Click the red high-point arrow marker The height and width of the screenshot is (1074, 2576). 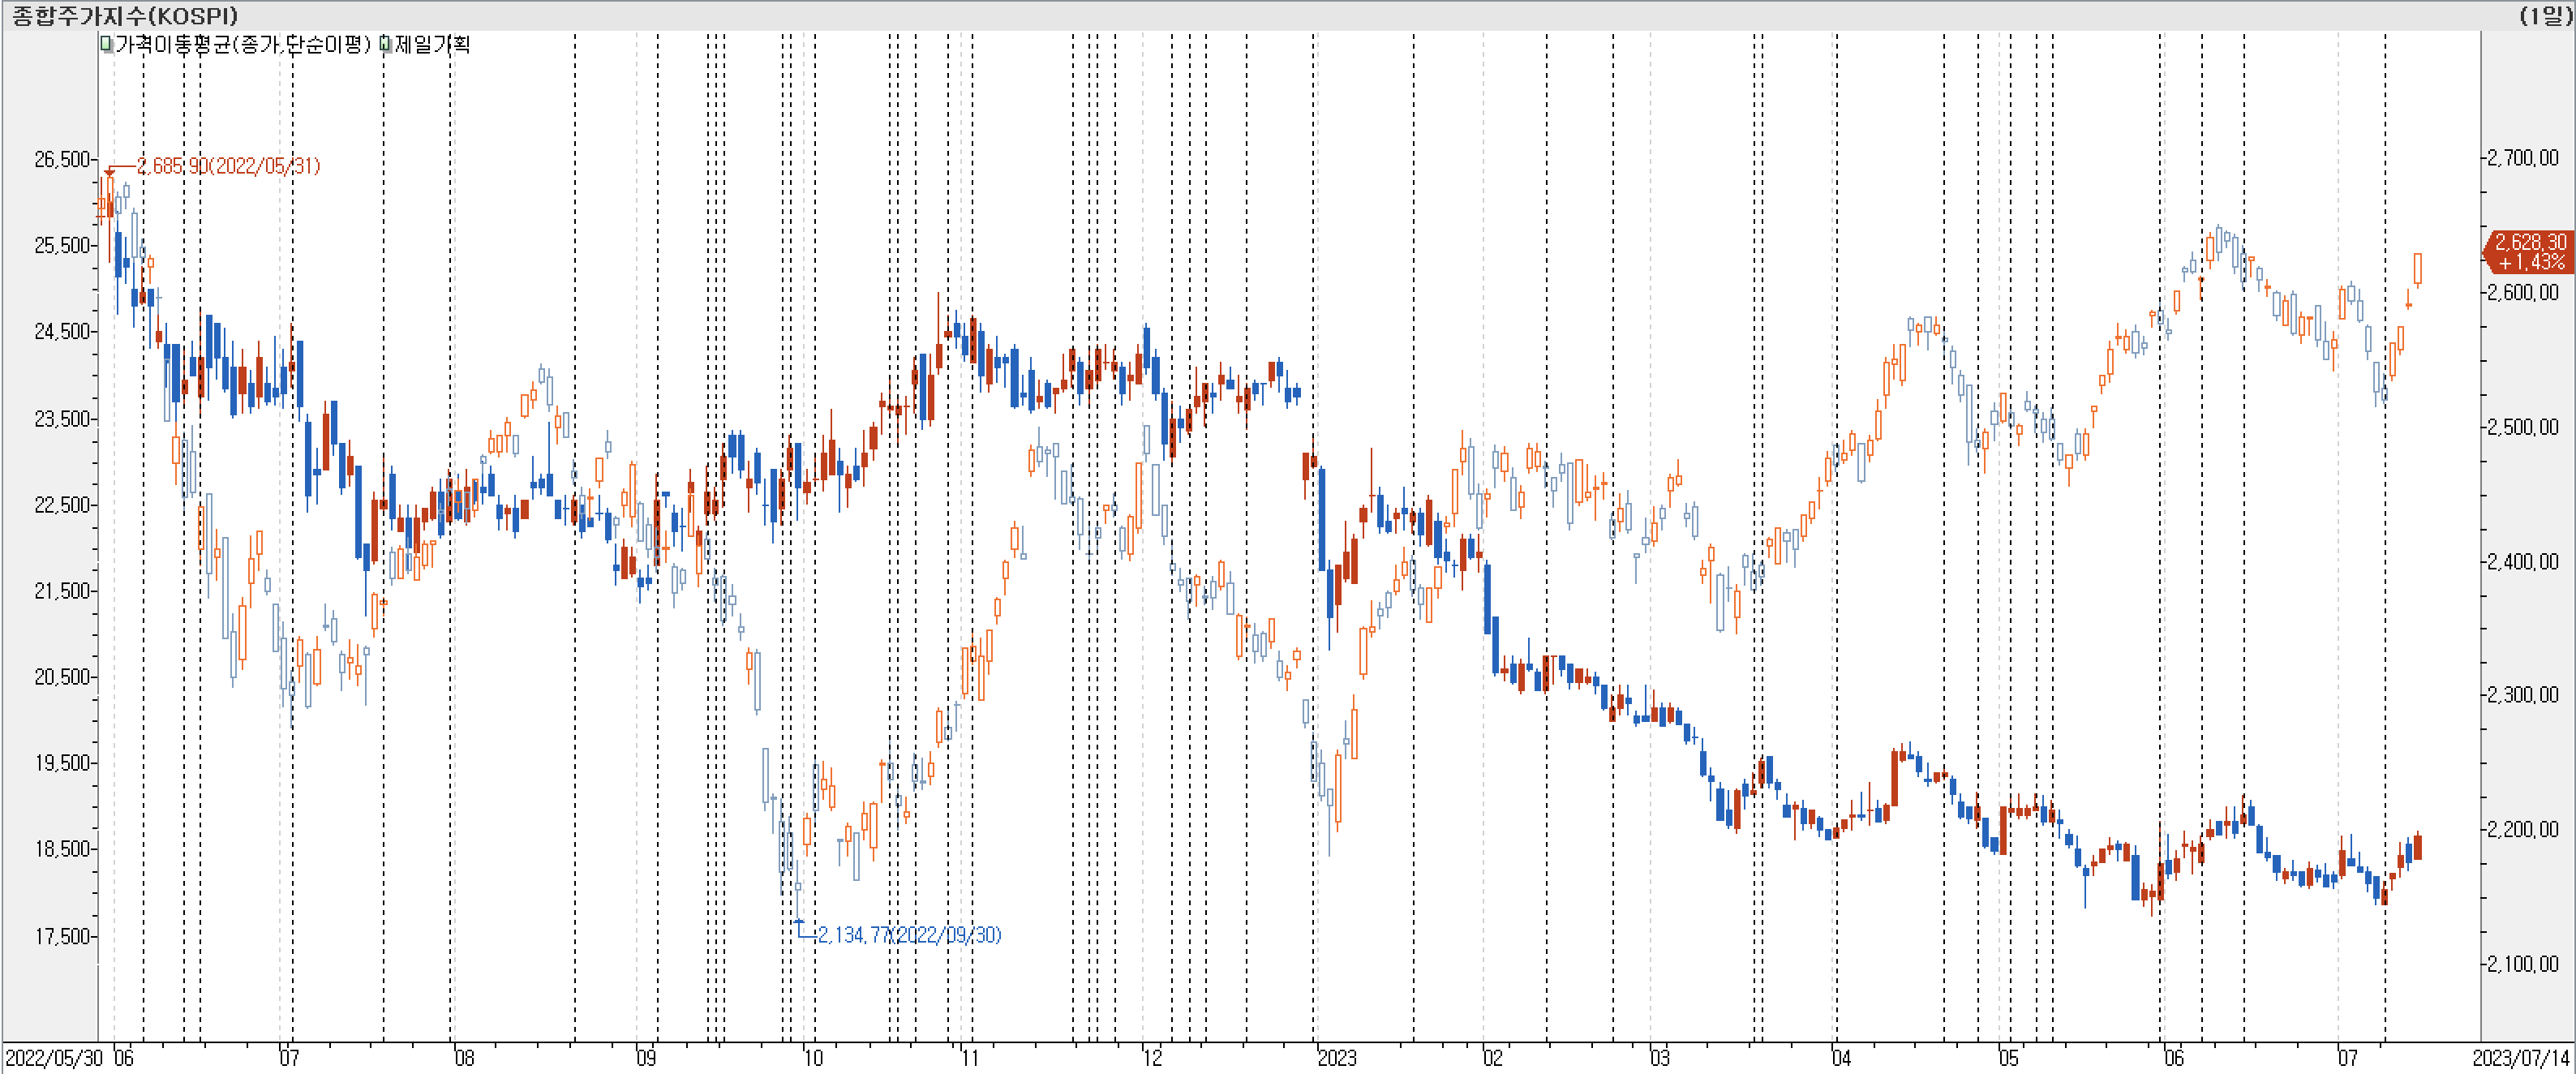tap(109, 172)
